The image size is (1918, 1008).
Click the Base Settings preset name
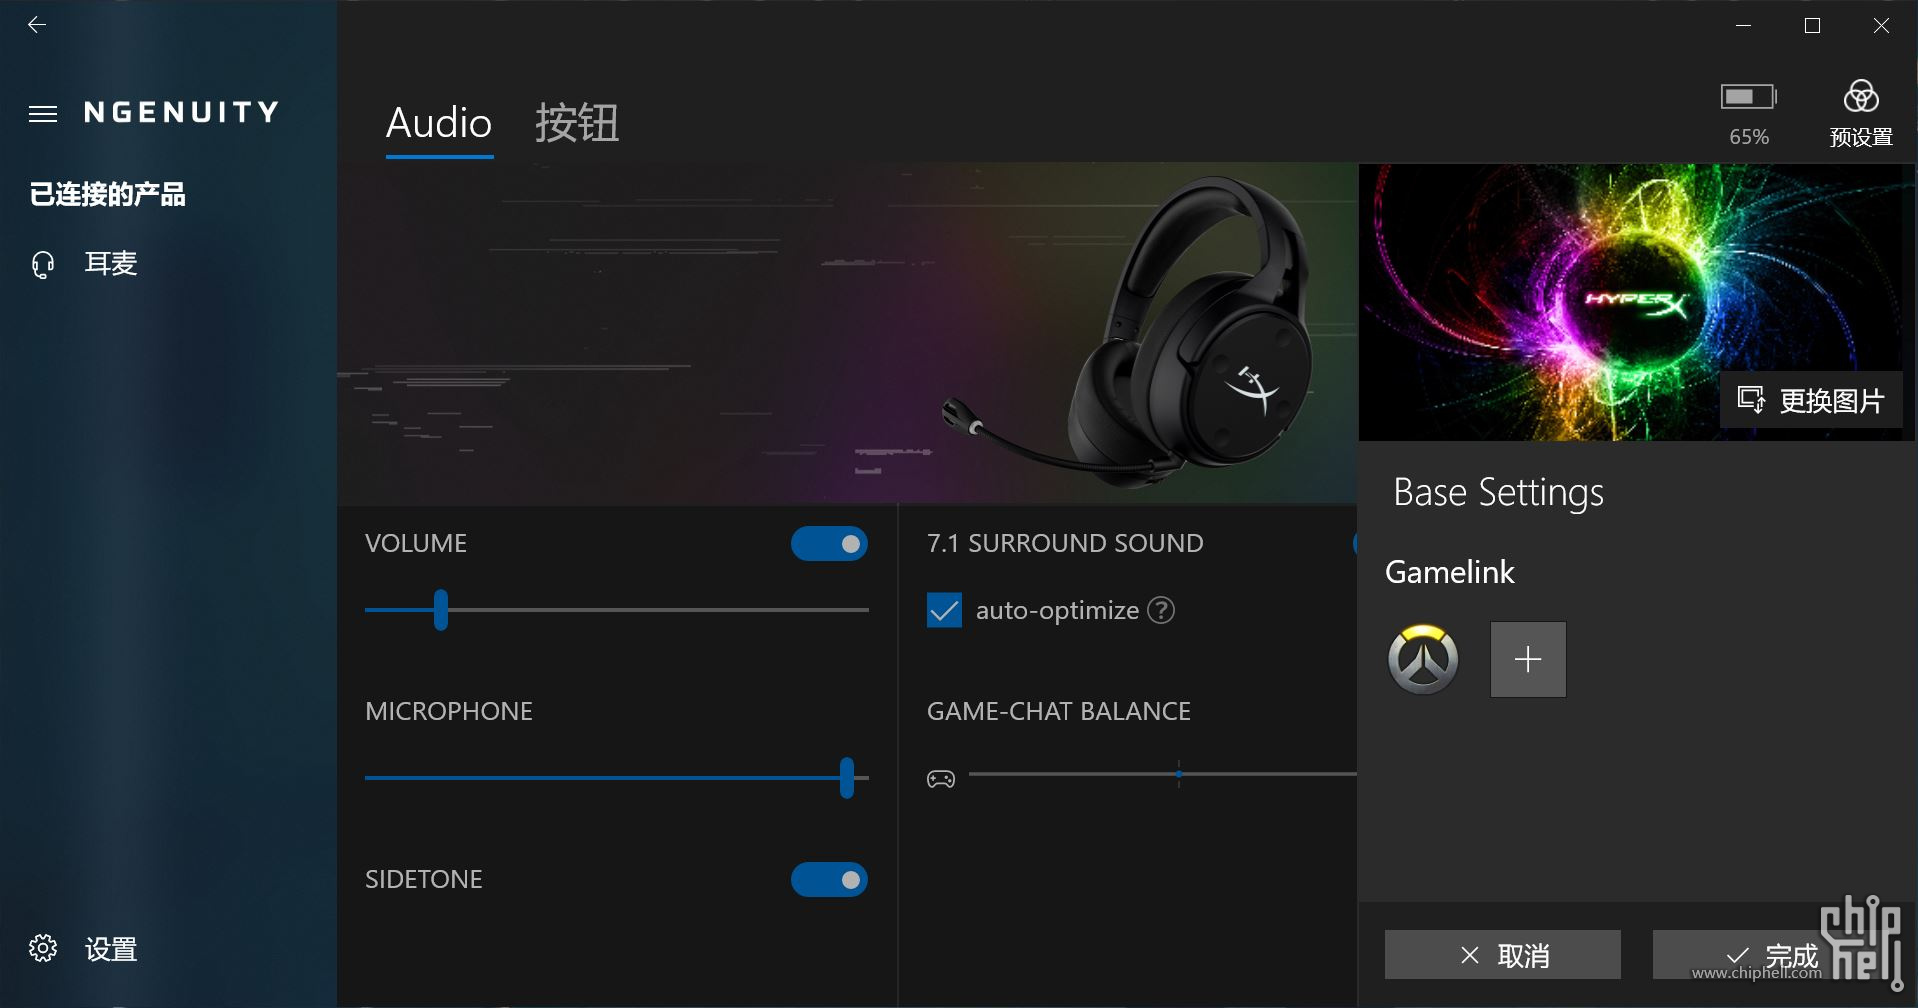[1498, 493]
